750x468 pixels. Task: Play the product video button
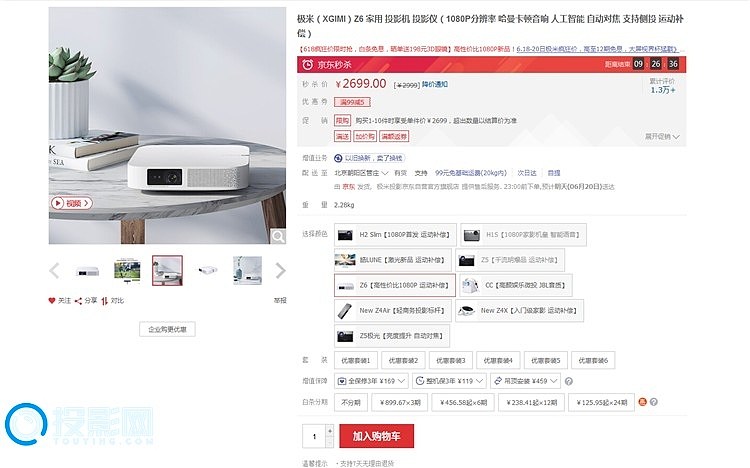pyautogui.click(x=71, y=203)
